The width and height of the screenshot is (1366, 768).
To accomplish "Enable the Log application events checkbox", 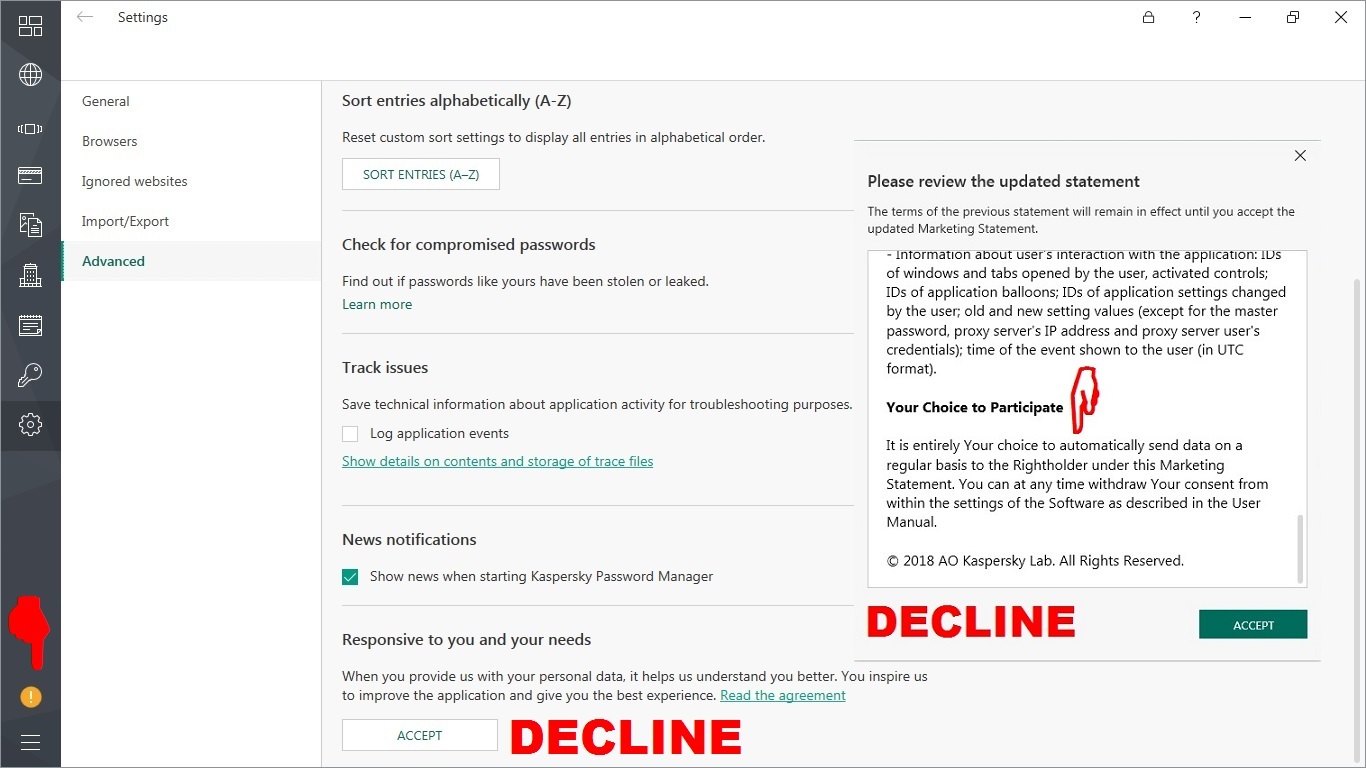I will pyautogui.click(x=350, y=434).
